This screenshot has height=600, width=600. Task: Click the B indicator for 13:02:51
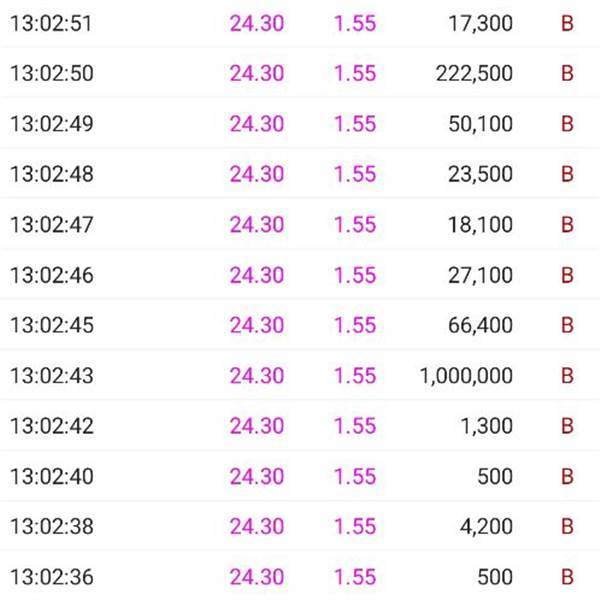[567, 23]
